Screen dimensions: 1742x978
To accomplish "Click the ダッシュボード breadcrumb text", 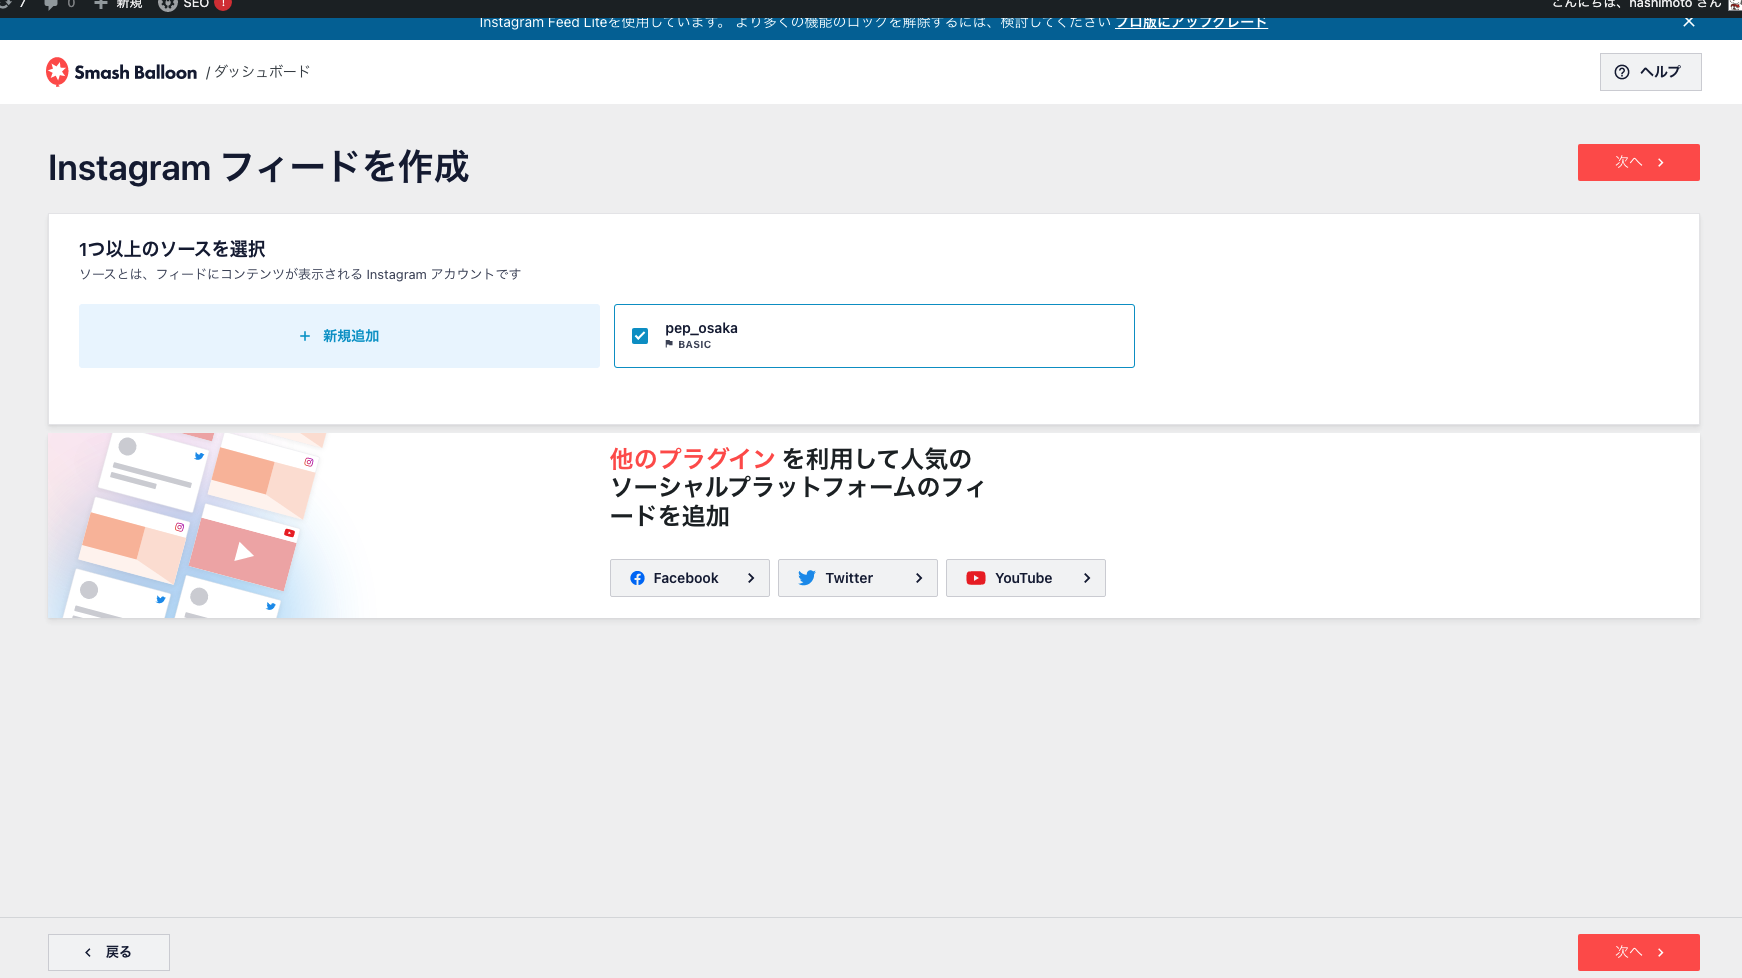I will click(x=262, y=72).
